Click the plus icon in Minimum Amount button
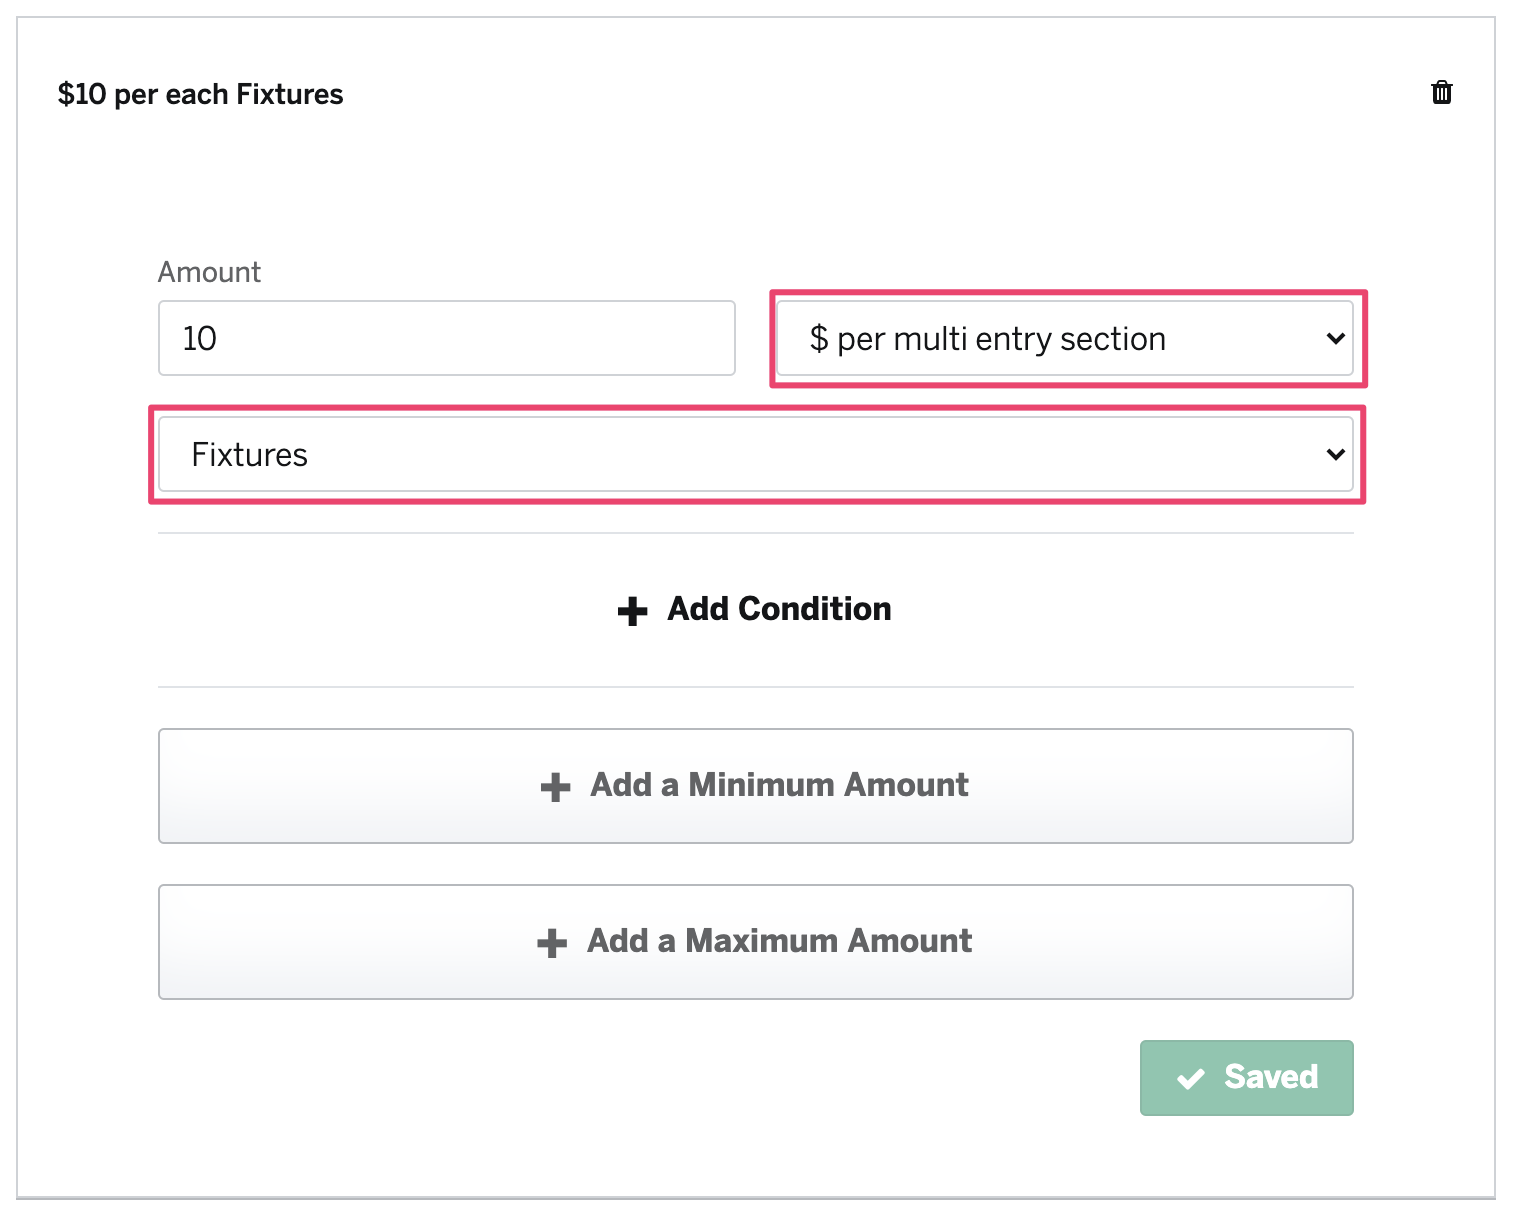The height and width of the screenshot is (1212, 1514). click(x=555, y=787)
